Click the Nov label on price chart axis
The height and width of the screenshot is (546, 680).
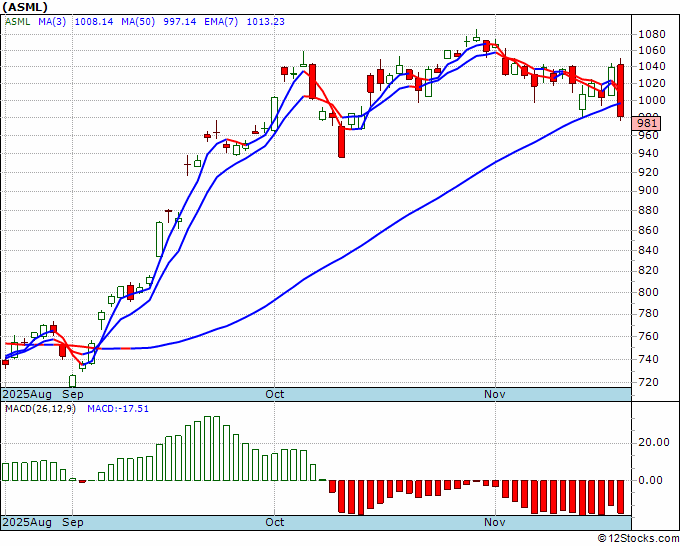[x=495, y=394]
